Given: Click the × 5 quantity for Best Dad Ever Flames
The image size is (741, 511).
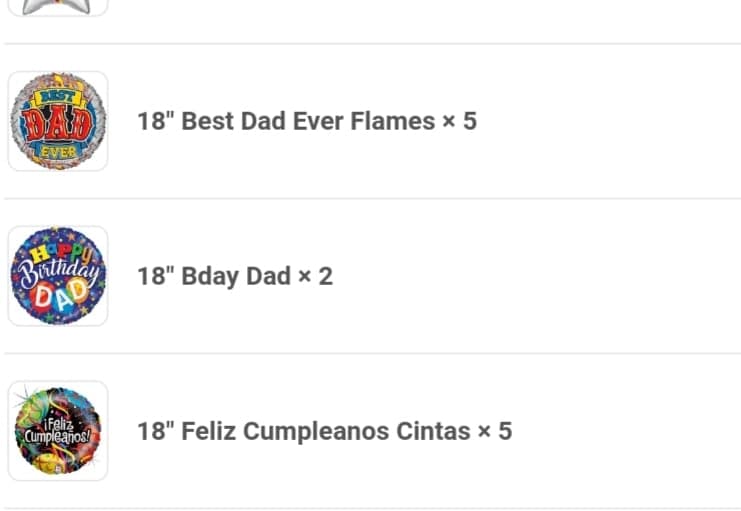Looking at the screenshot, I should pyautogui.click(x=460, y=122).
